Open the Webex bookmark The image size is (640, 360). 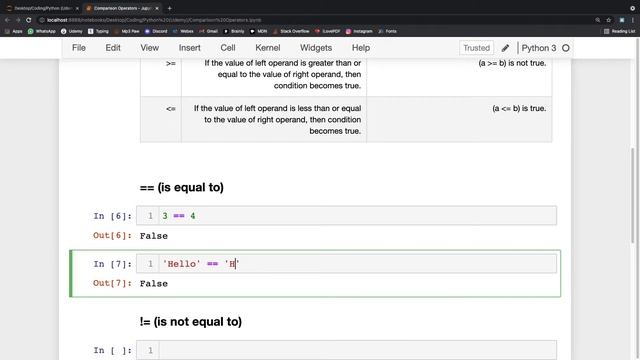183,31
